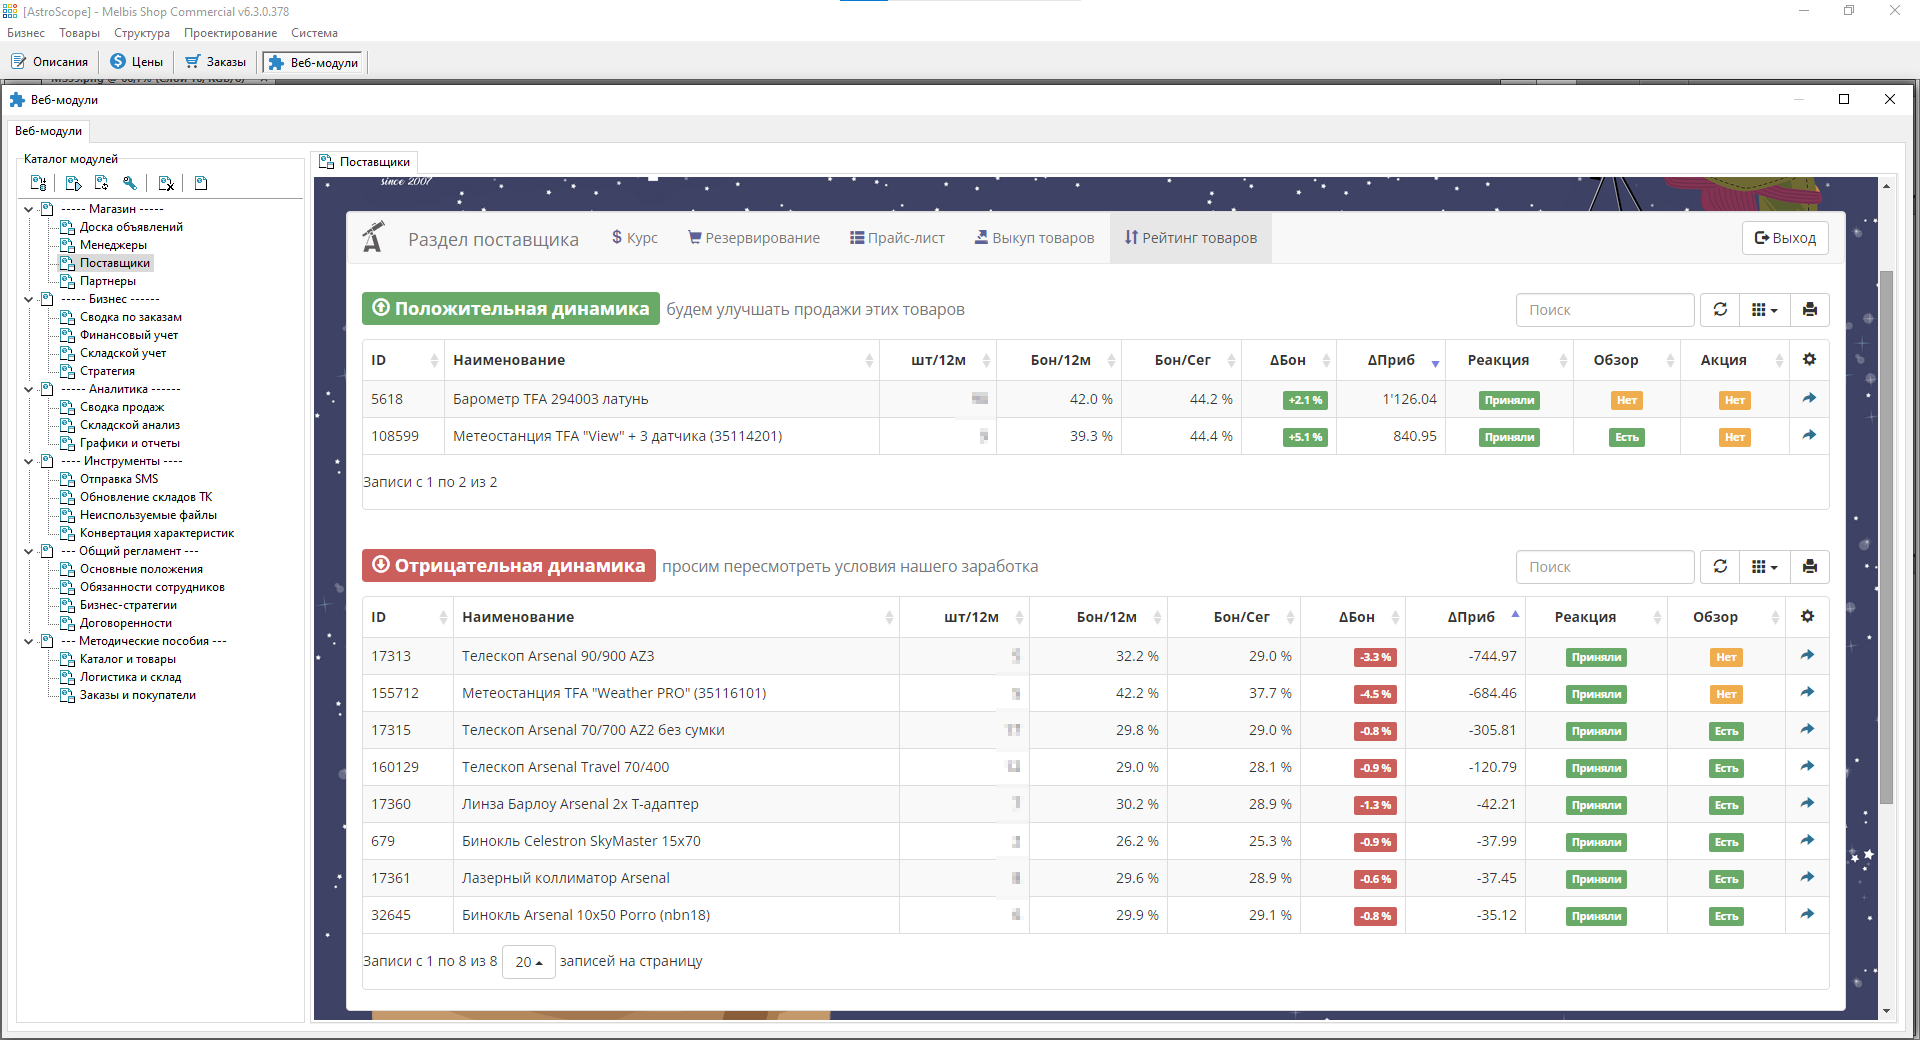Click the Выход button
This screenshot has width=1920, height=1040.
[1785, 238]
